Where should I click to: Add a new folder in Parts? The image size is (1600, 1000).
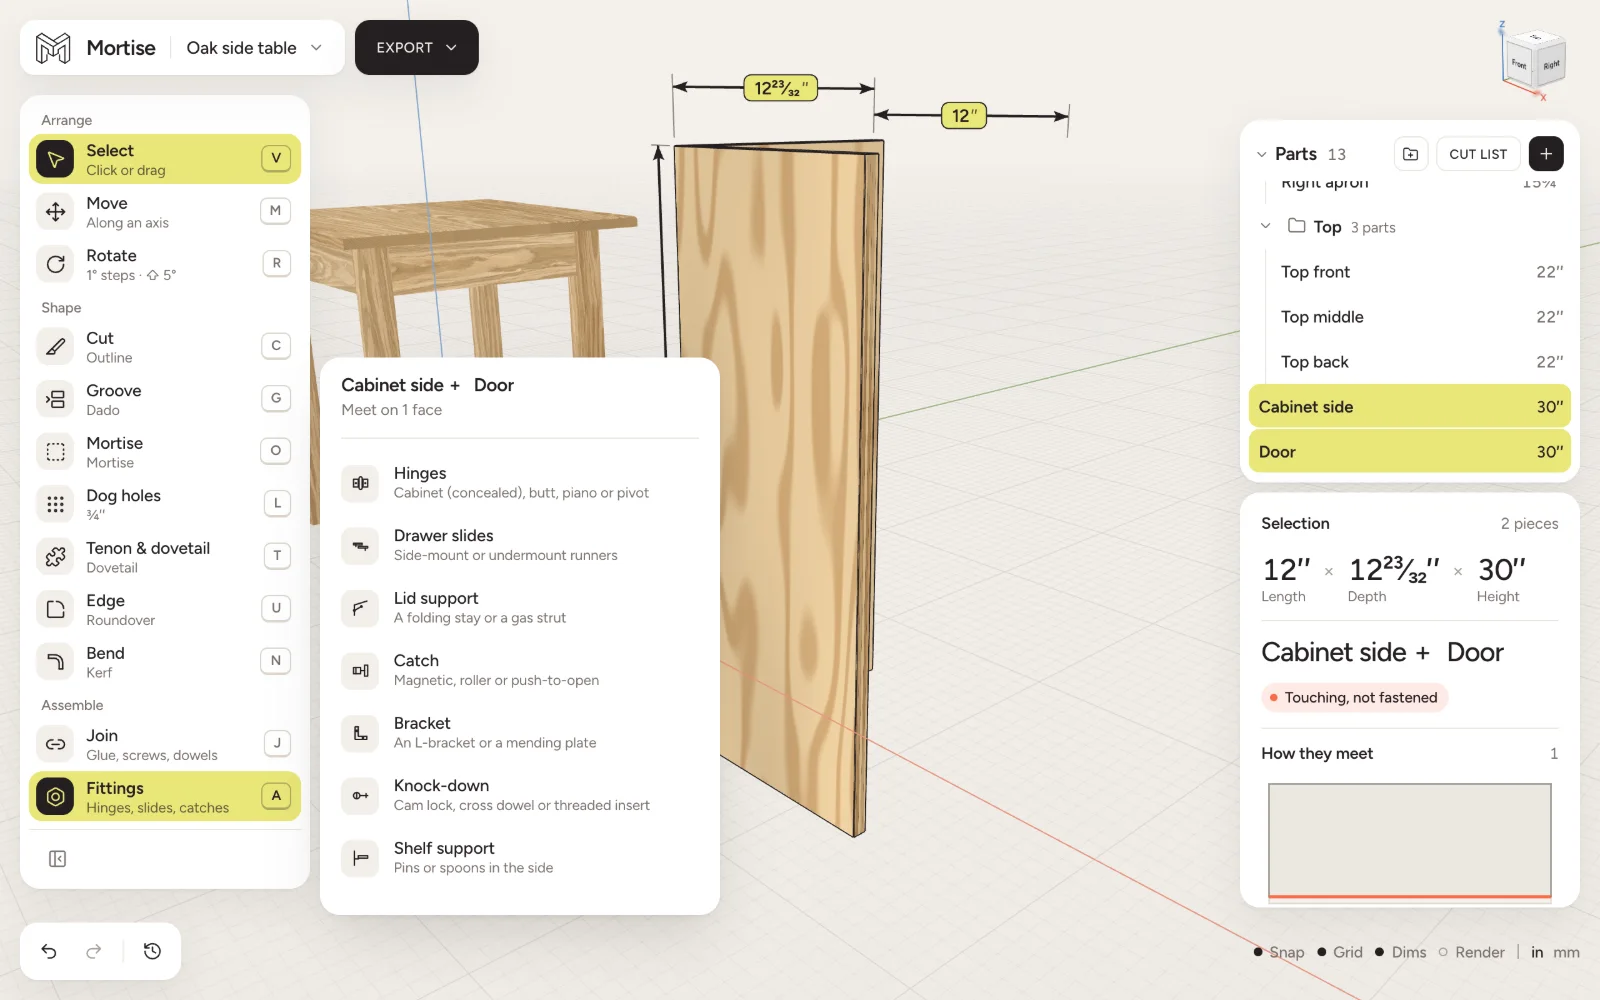coord(1410,154)
